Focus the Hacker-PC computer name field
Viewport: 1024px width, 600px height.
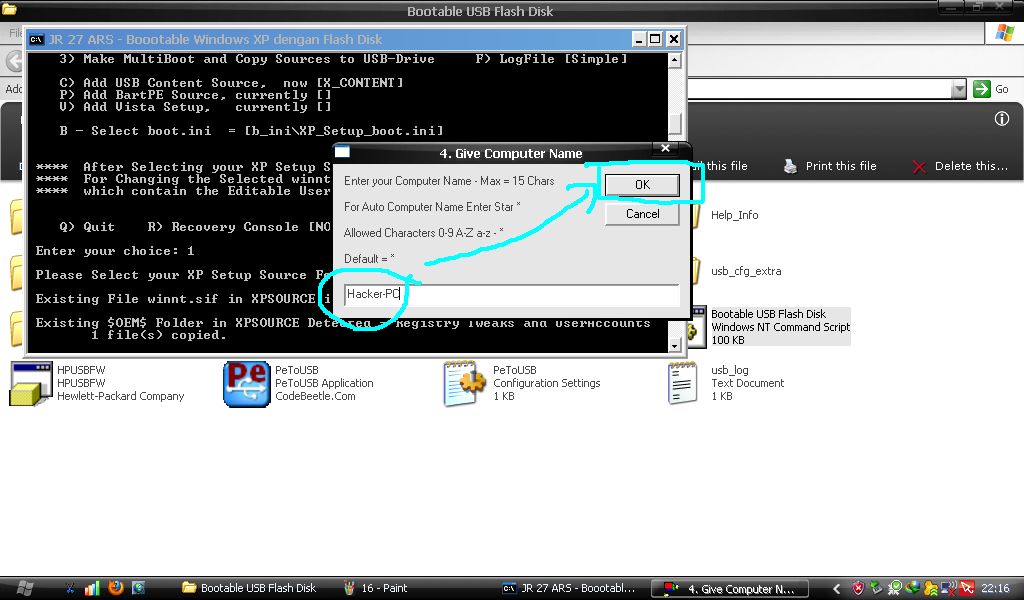pyautogui.click(x=511, y=294)
